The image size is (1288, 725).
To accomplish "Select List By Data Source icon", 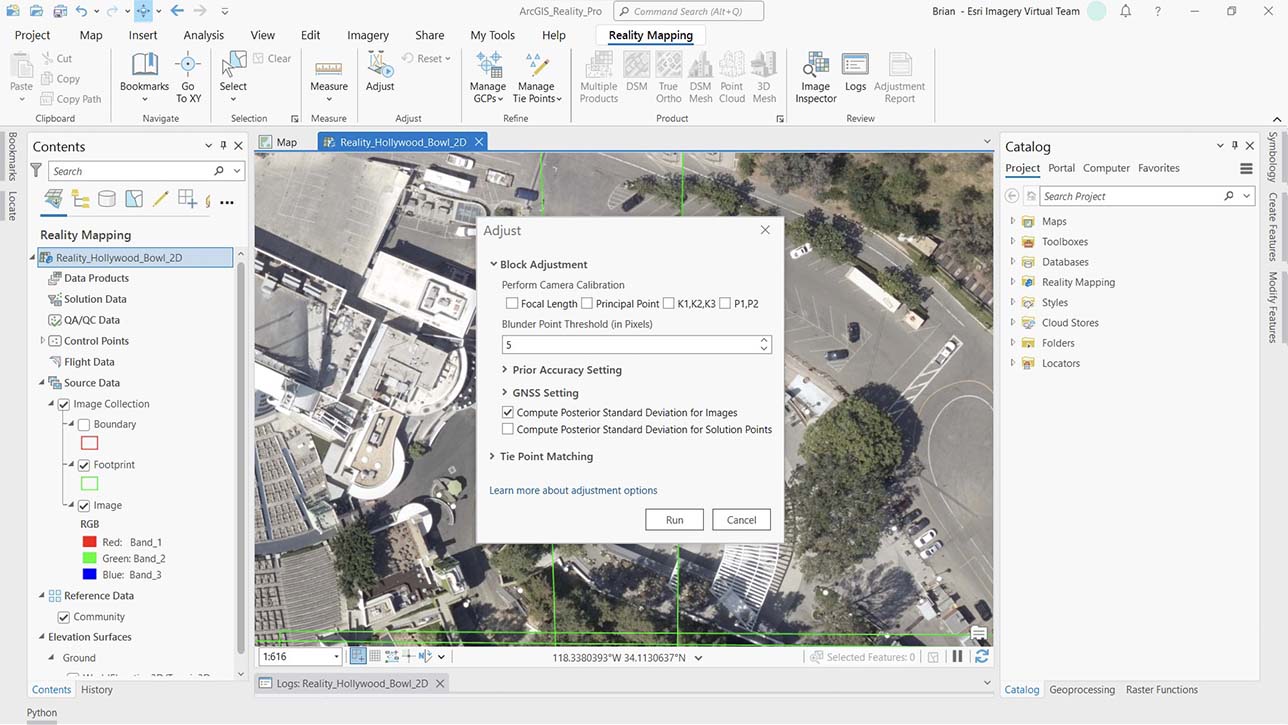I will pos(106,200).
